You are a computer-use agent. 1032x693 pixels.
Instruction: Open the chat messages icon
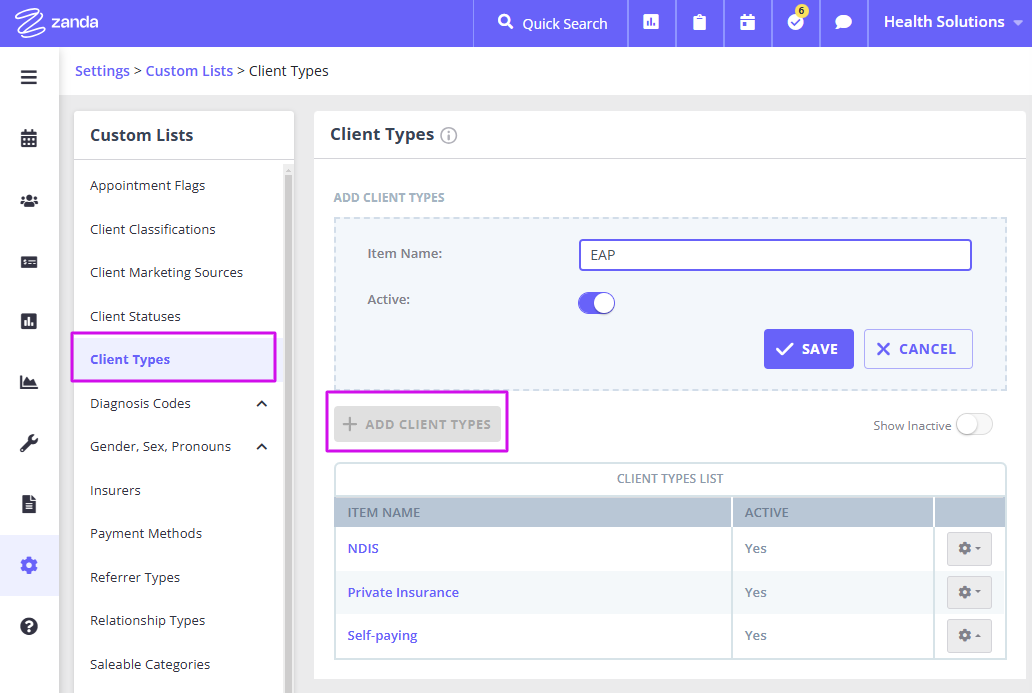click(x=843, y=22)
